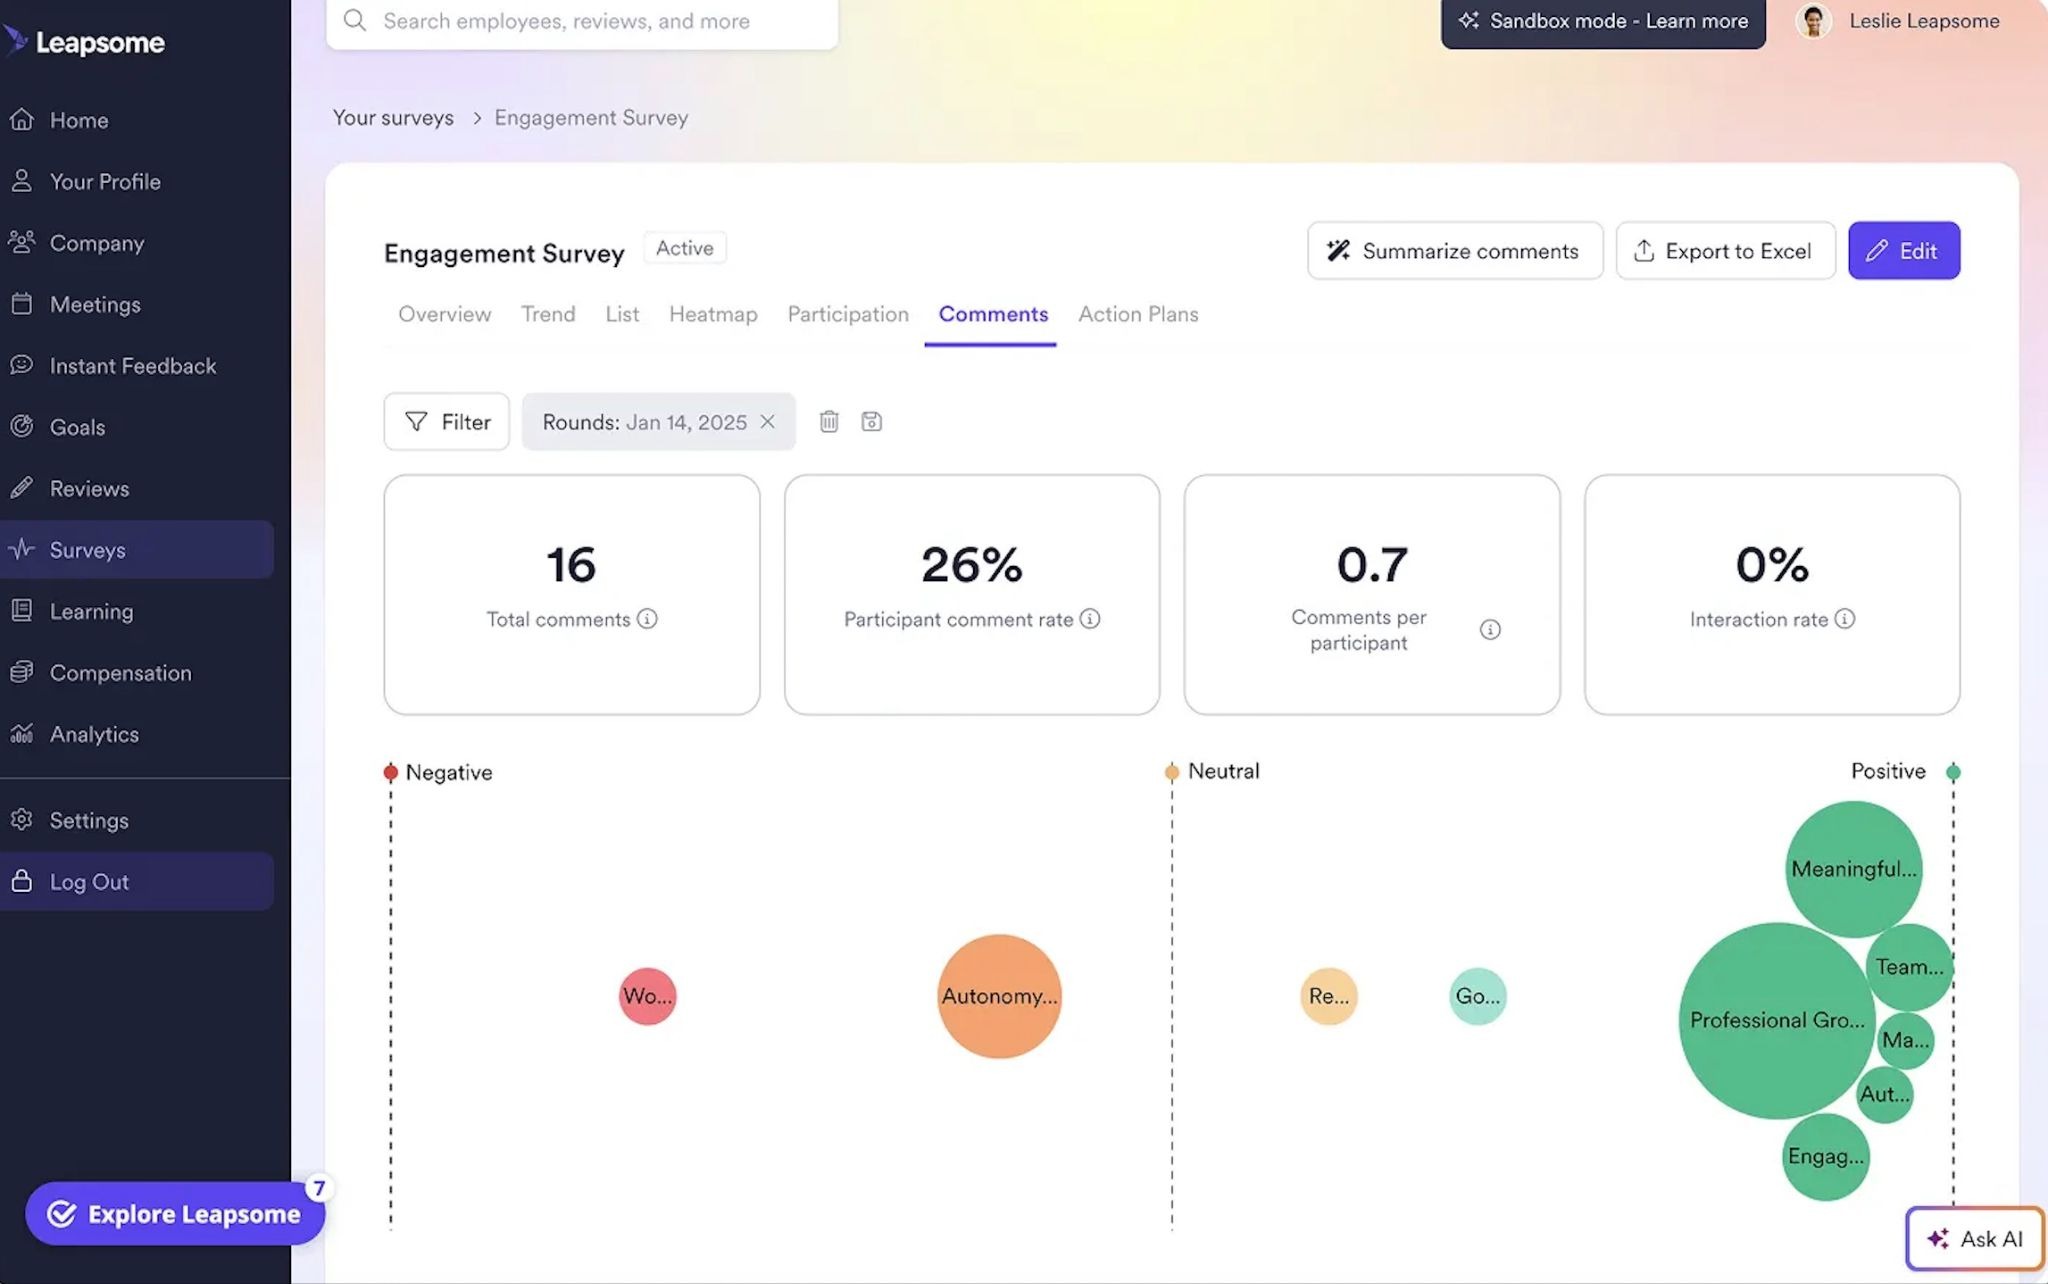Screen dimensions: 2048x1284
Task: Click the Engagement Survey breadcrumb
Action: 591,118
